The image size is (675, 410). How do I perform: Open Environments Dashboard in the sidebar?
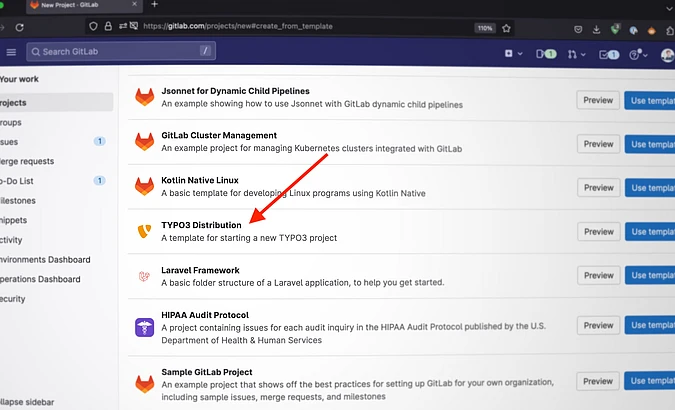point(52,259)
